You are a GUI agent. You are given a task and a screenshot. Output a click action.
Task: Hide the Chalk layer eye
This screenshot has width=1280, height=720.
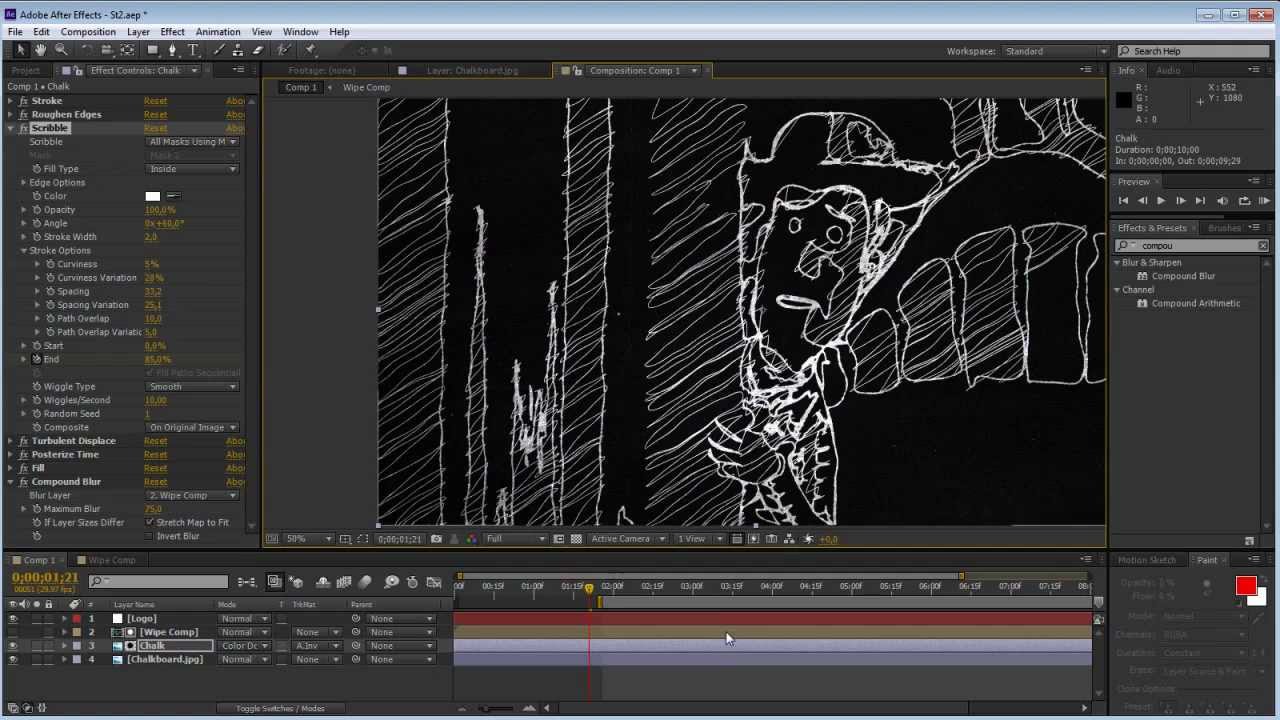13,646
